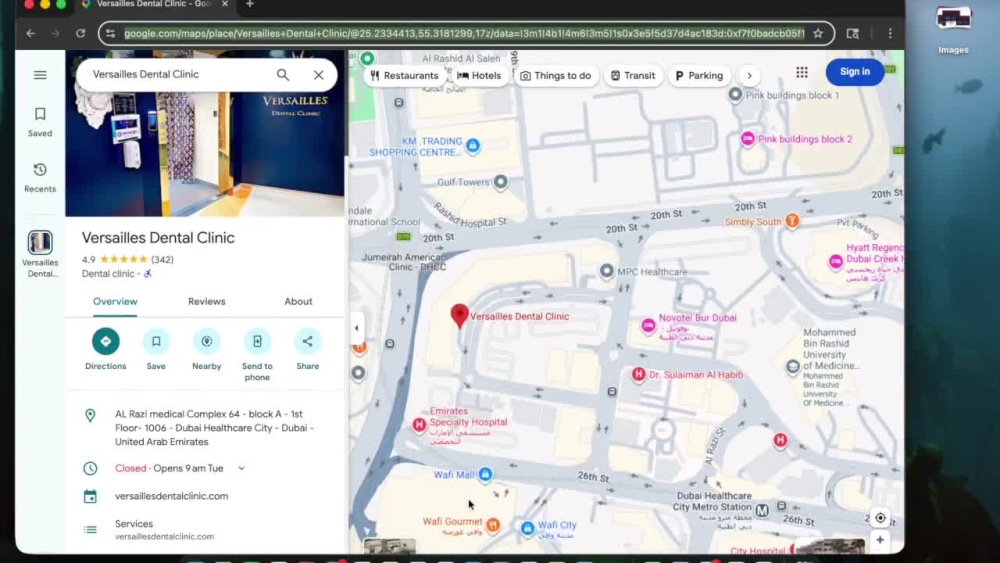Image resolution: width=1000 pixels, height=563 pixels.
Task: Filter map by Parking
Action: click(699, 76)
